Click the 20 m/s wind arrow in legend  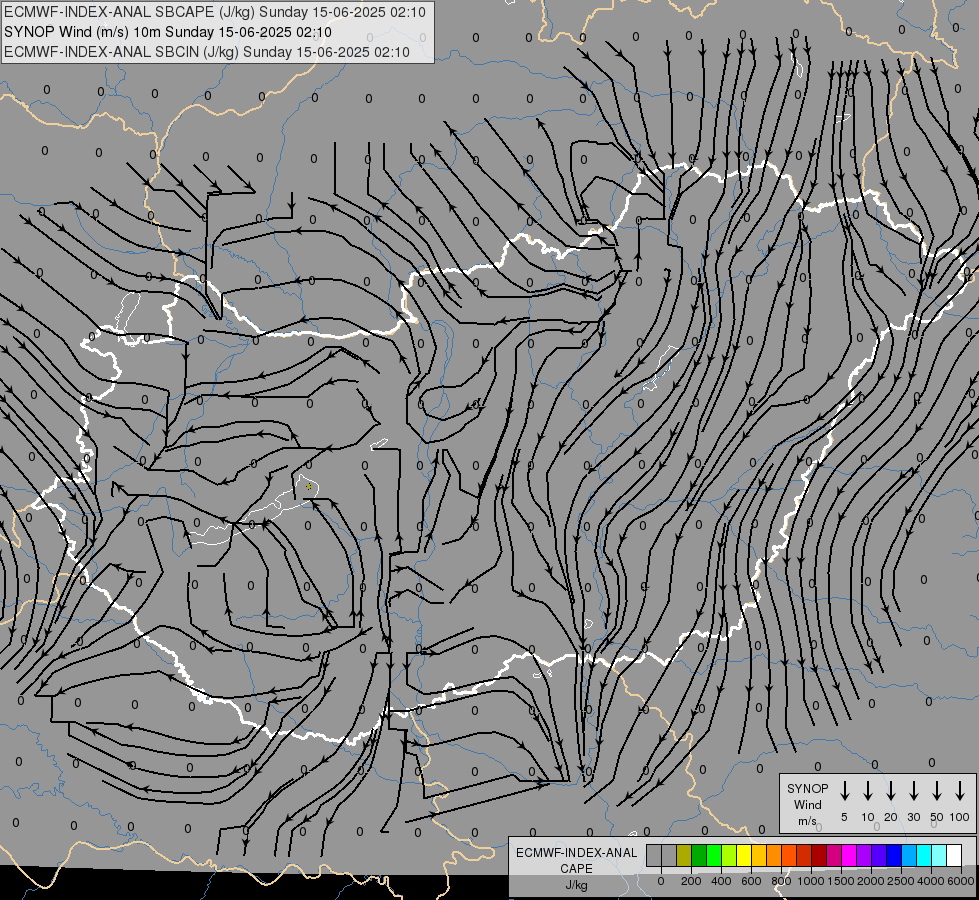coord(890,790)
